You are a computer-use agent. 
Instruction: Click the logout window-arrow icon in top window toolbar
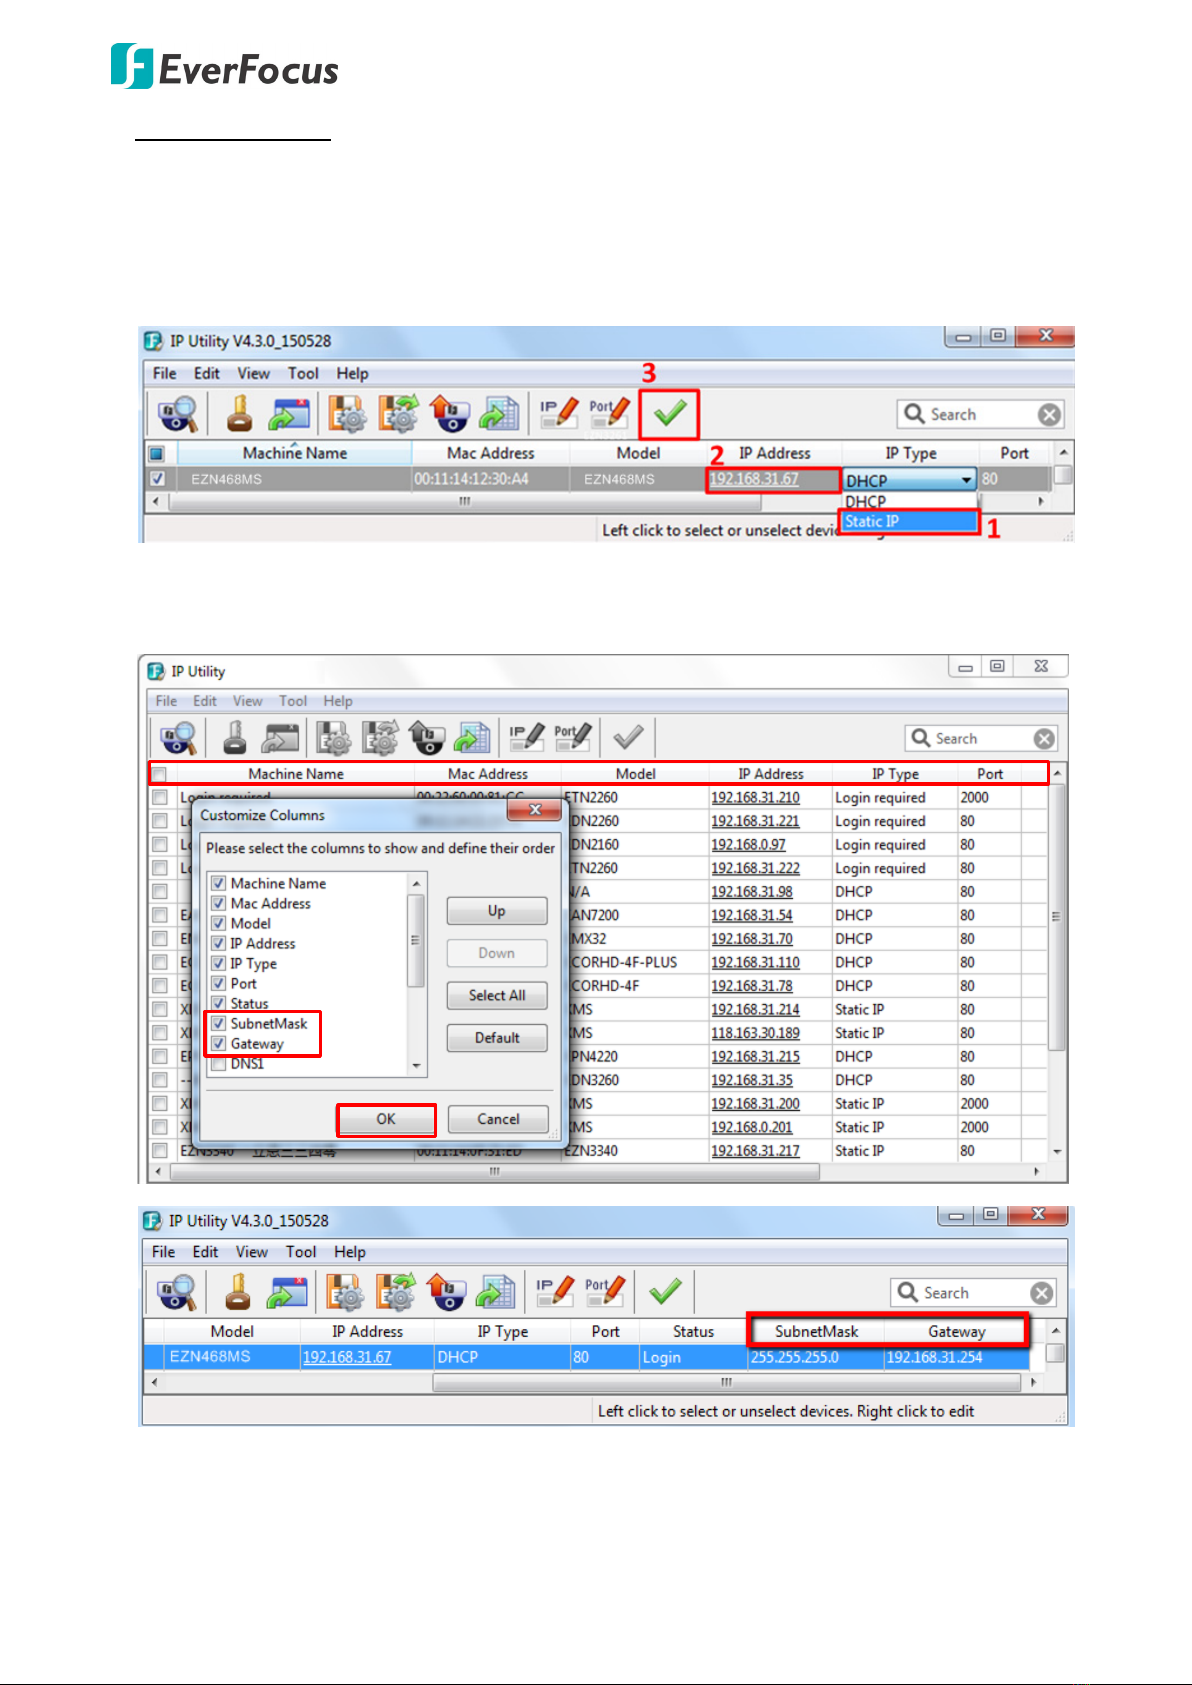pos(289,413)
